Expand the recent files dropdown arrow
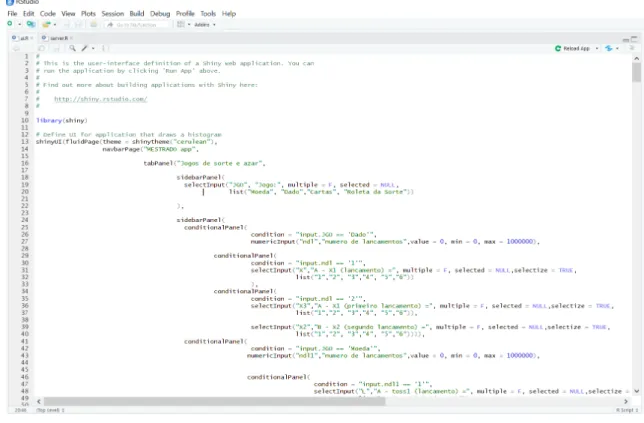Screen dimensions: 644x423 coord(55,25)
